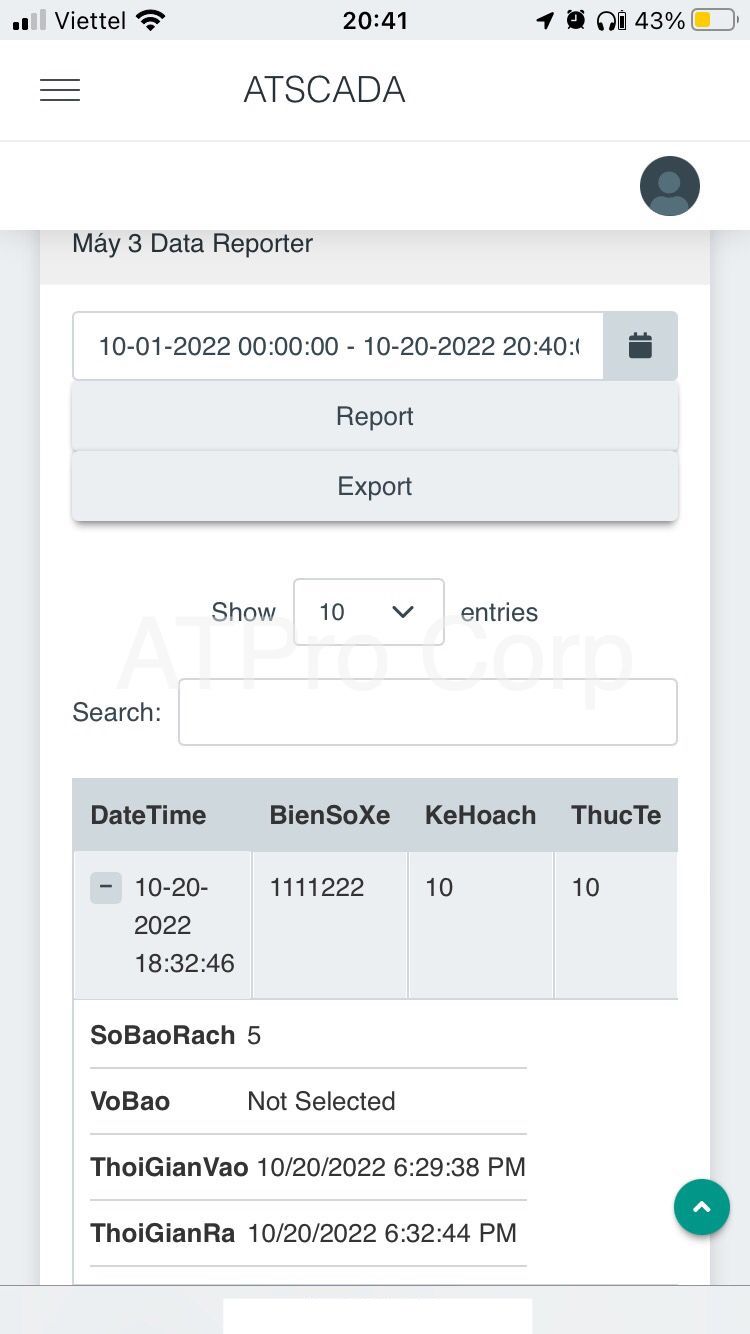
Task: Click the Export button
Action: tap(375, 486)
